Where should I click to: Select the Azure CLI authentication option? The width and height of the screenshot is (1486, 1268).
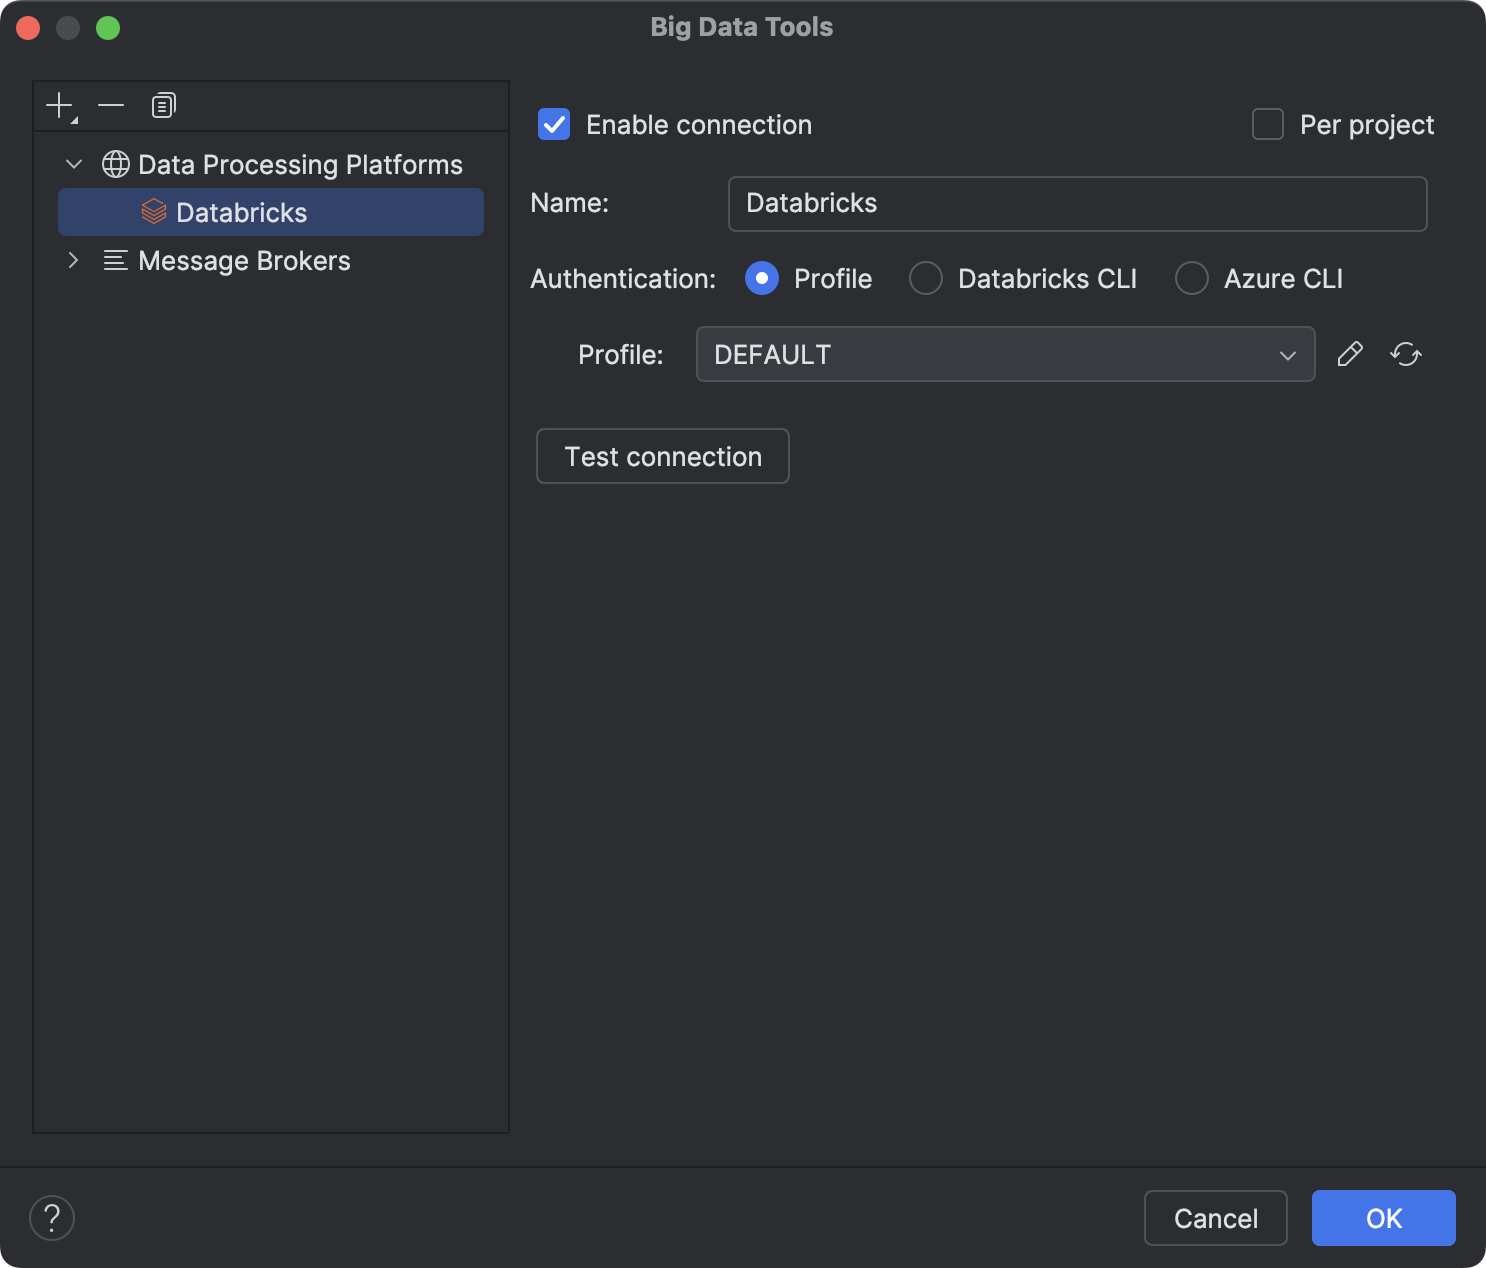1192,278
